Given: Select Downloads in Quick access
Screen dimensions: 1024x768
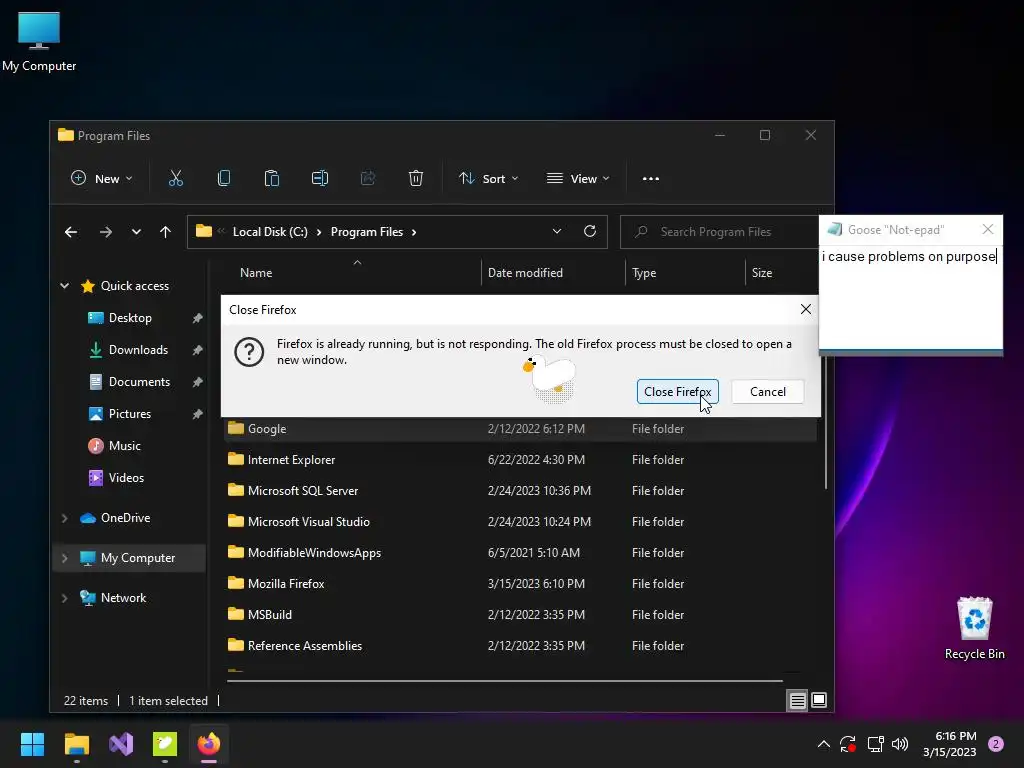Looking at the screenshot, I should 138,350.
